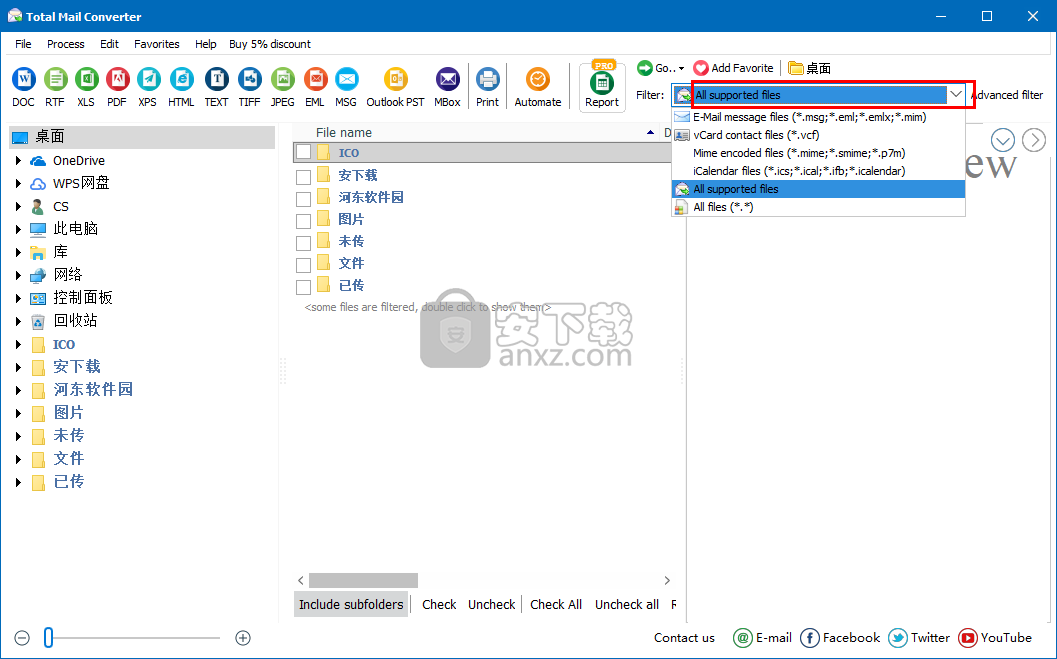
Task: Open the Process menu
Action: (65, 44)
